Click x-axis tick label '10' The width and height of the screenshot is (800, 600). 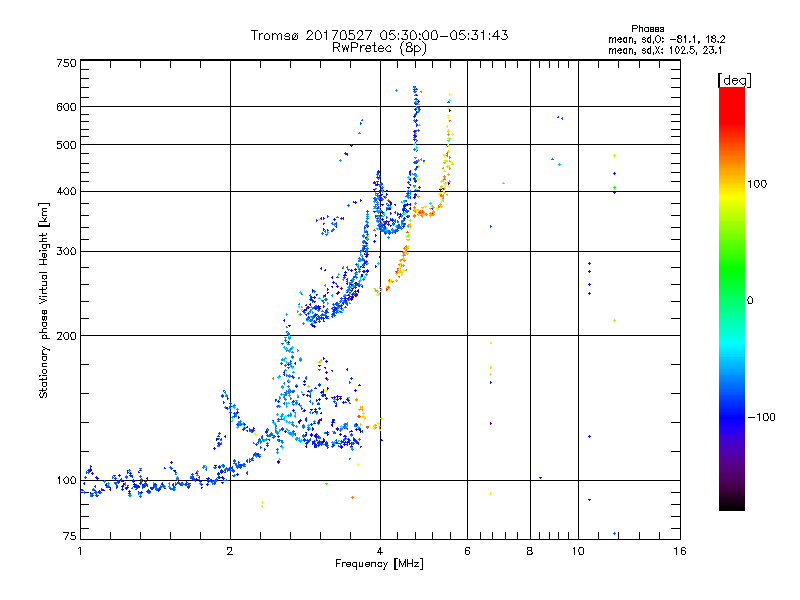tap(578, 551)
